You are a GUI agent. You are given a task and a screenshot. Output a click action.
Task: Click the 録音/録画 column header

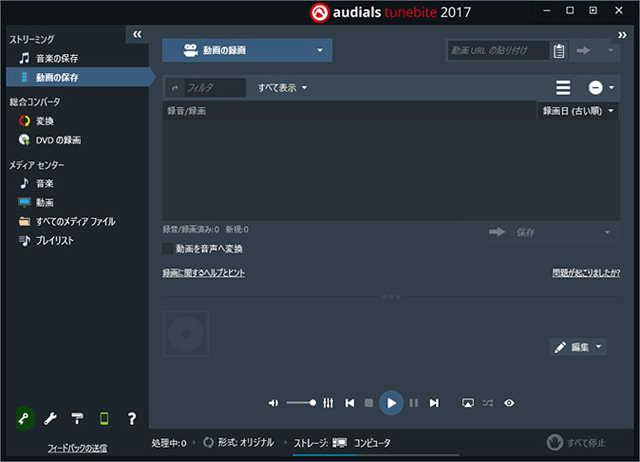[x=349, y=111]
